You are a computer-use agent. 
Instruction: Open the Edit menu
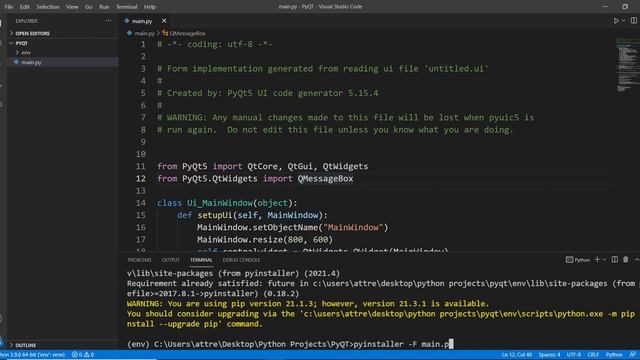point(24,7)
